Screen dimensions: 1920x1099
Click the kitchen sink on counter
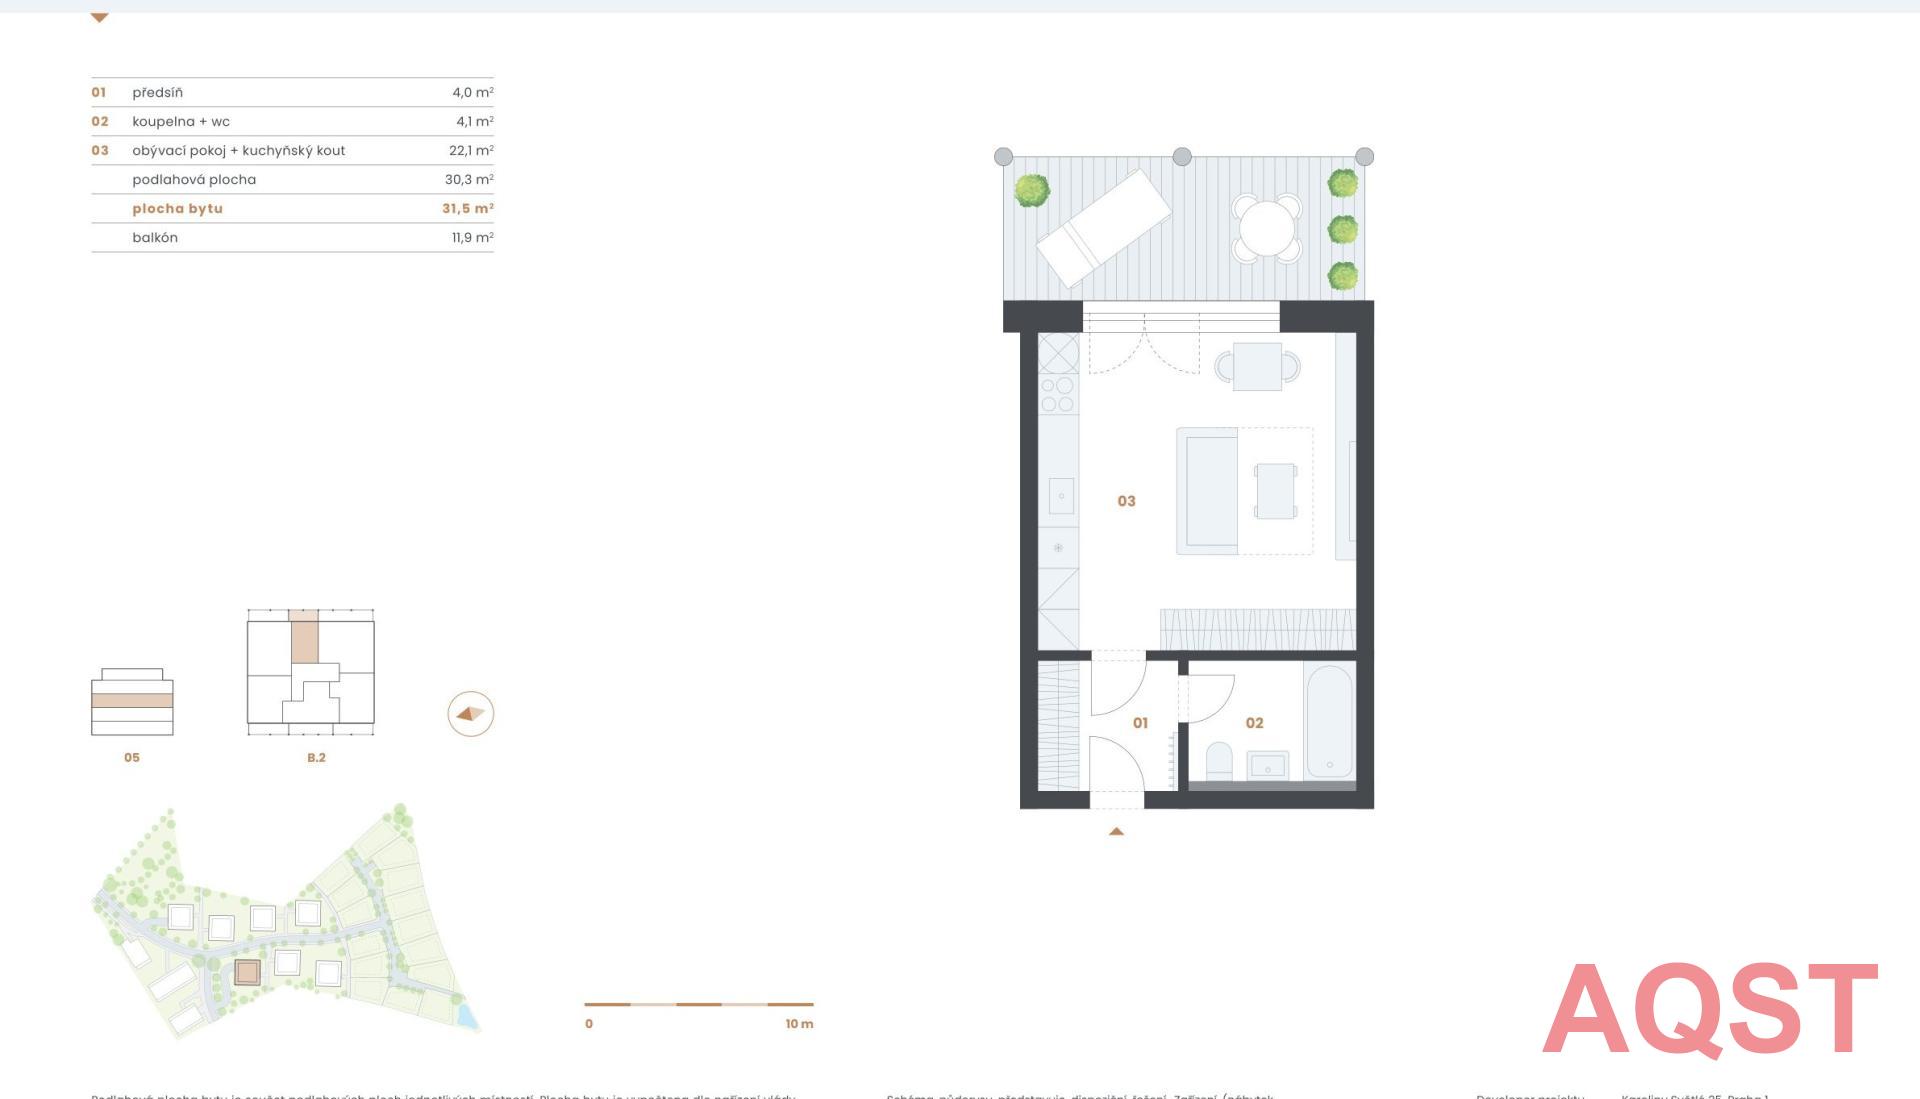[1061, 495]
